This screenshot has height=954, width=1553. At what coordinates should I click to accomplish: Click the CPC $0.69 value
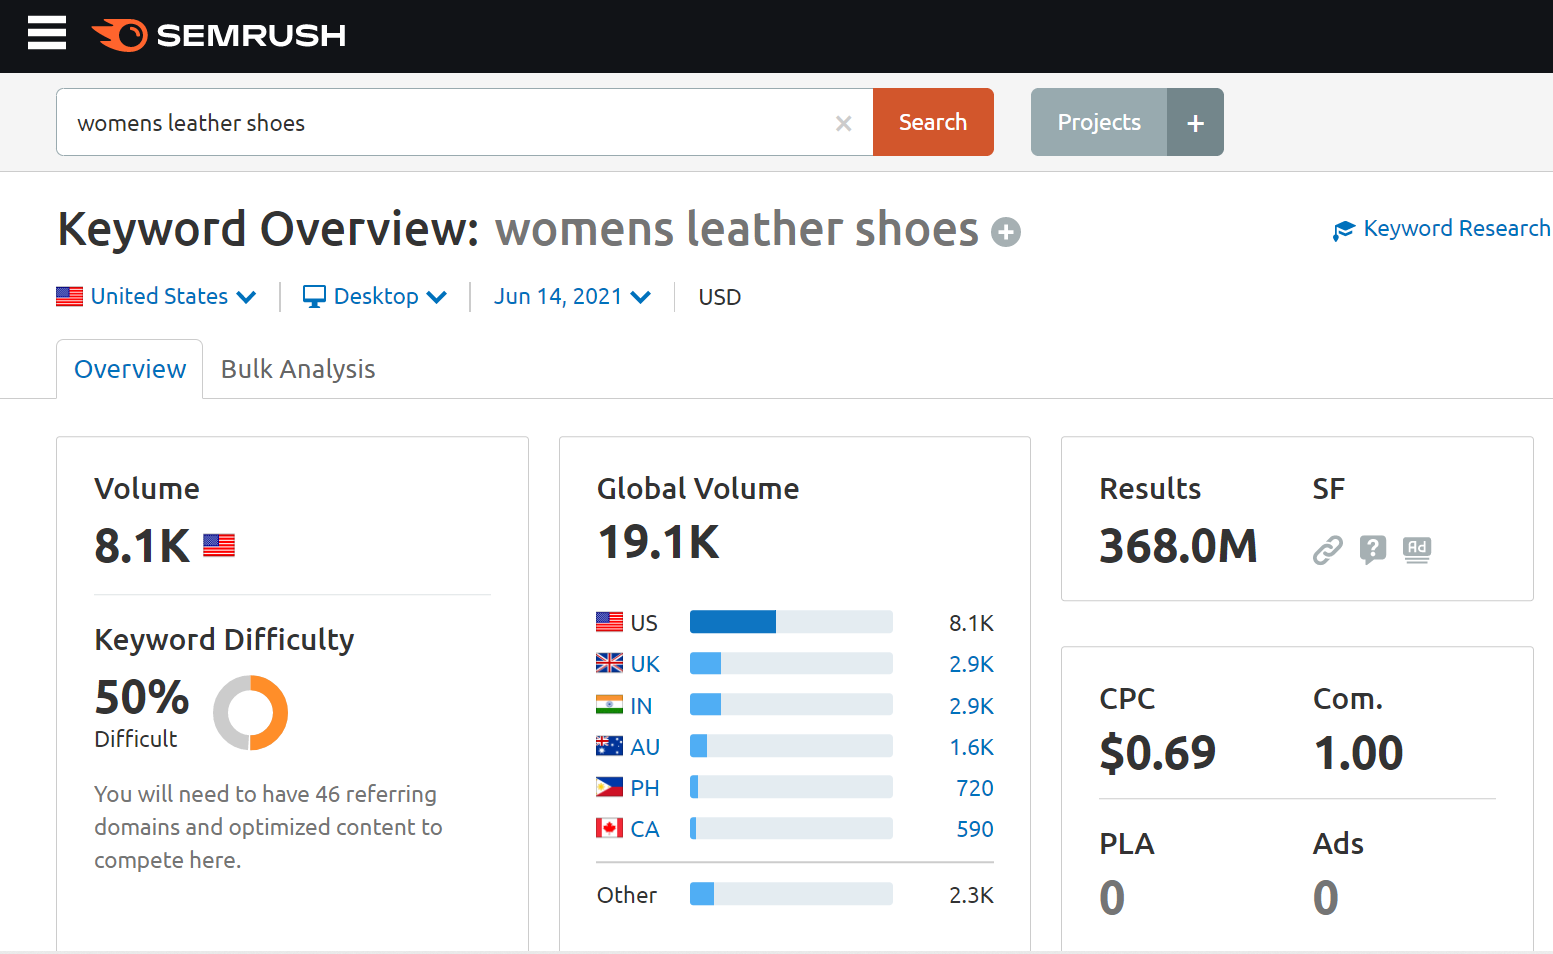1157,753
